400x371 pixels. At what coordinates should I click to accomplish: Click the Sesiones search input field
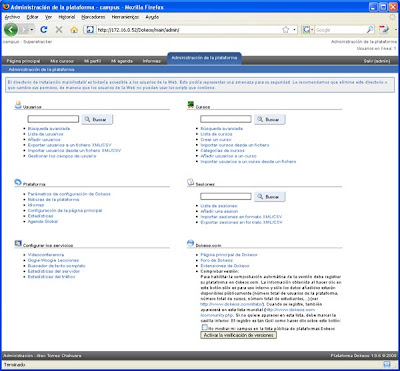click(226, 197)
